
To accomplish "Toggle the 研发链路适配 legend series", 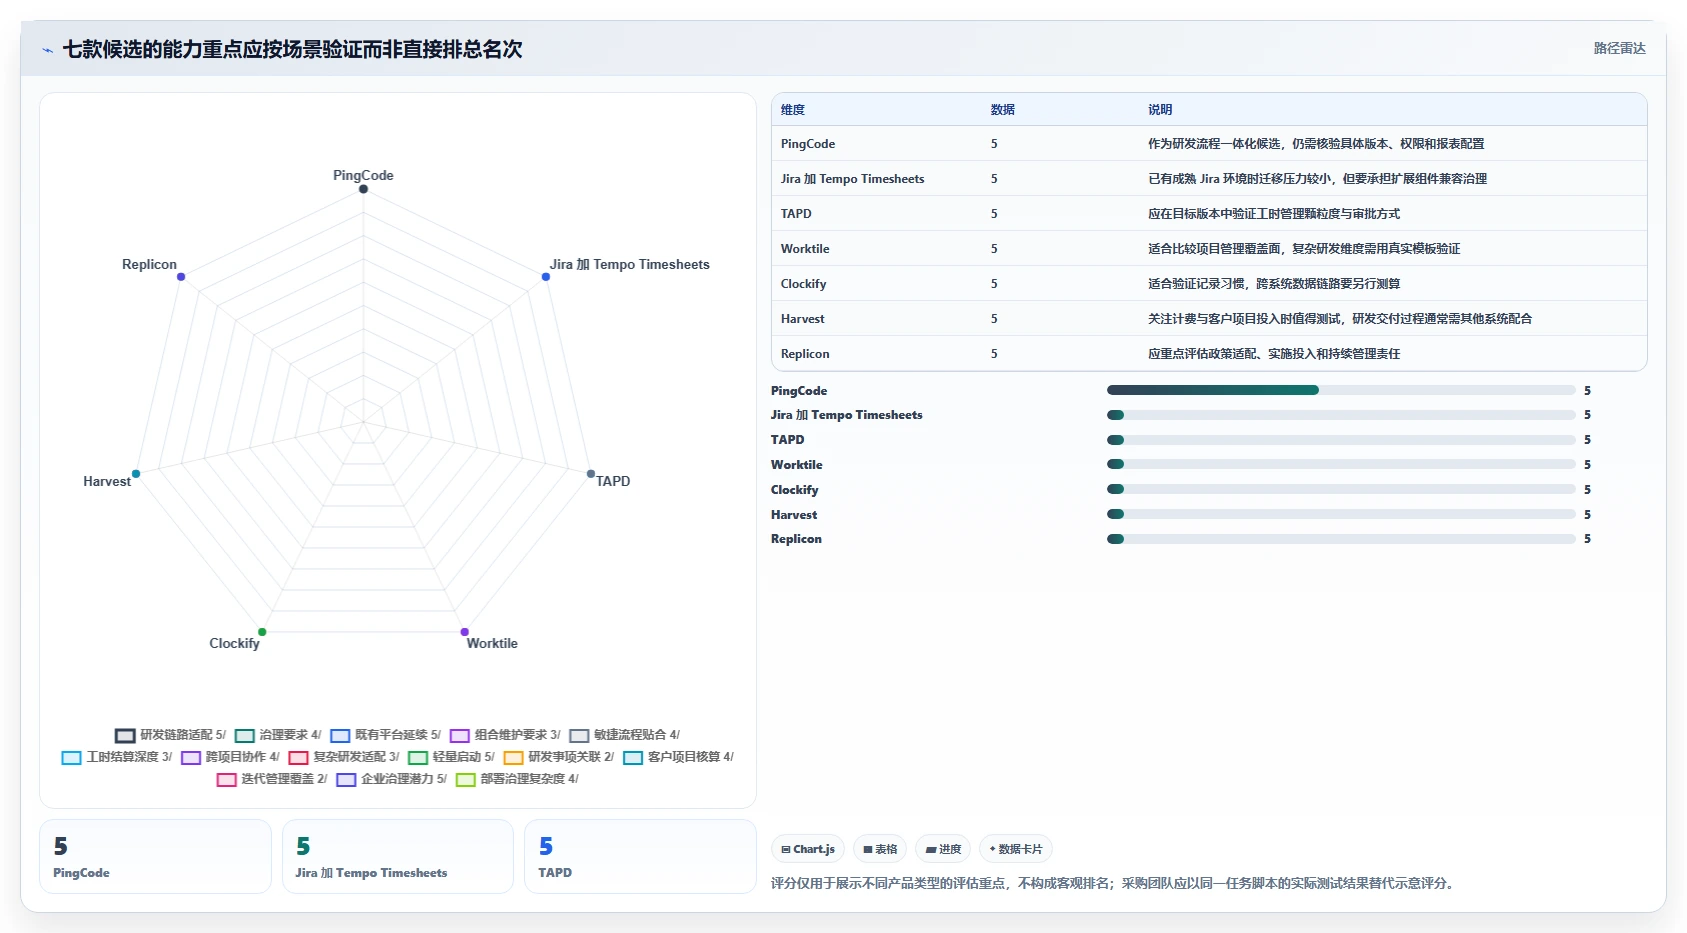I will tap(170, 735).
